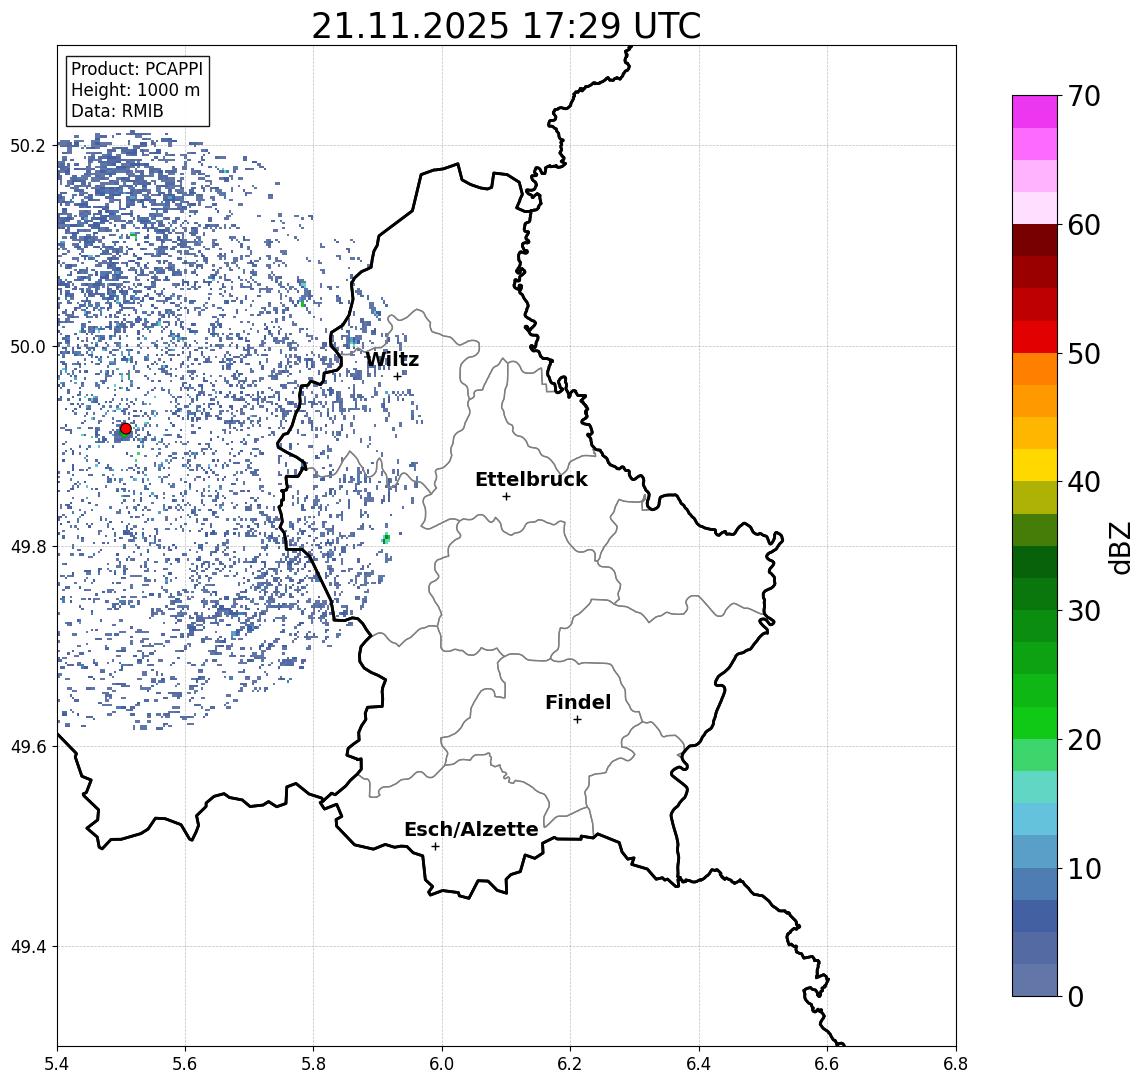Image resolution: width=1145 pixels, height=1084 pixels.
Task: Pick the yellow 40 dBZ colorbar band
Action: [1035, 465]
